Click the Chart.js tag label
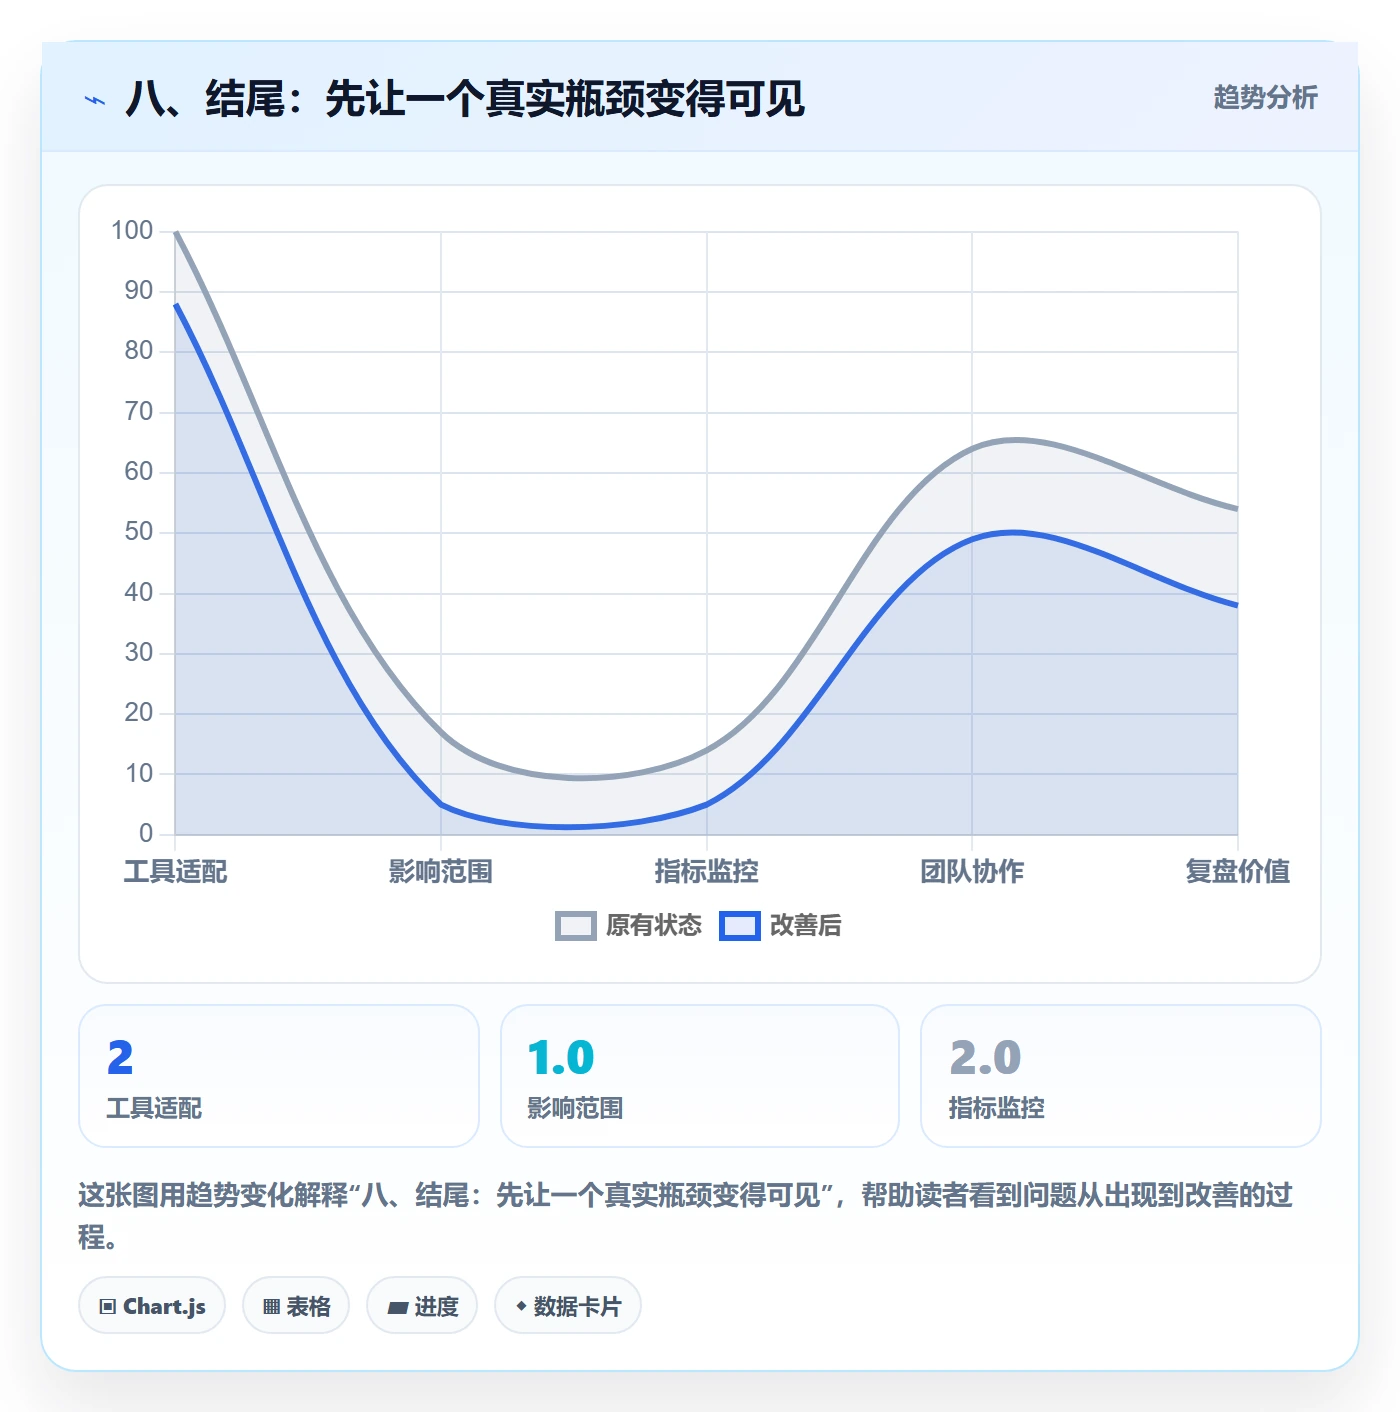This screenshot has height=1412, width=1400. 164,1307
